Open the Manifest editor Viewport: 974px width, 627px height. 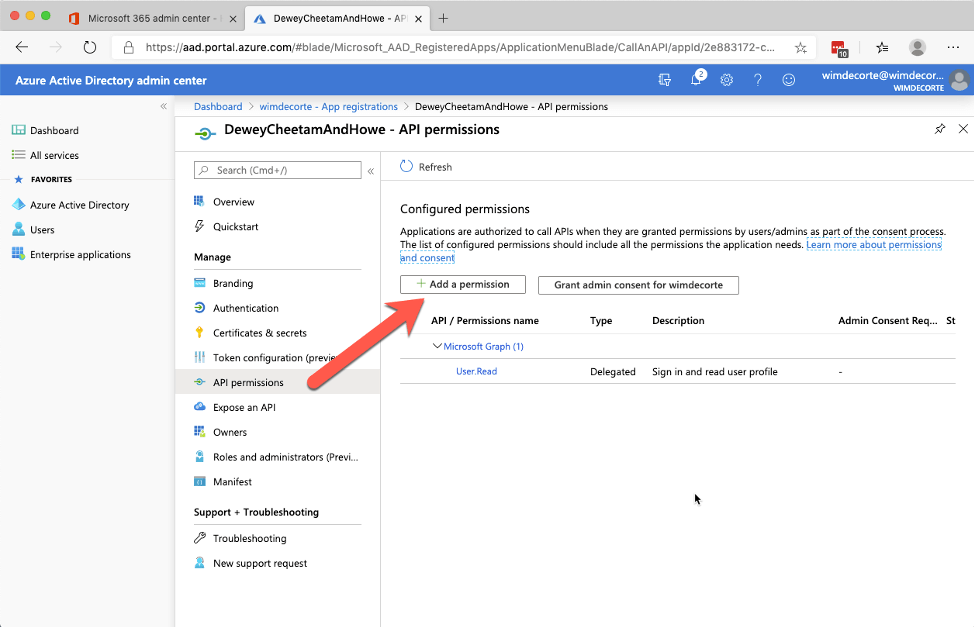pyautogui.click(x=232, y=482)
